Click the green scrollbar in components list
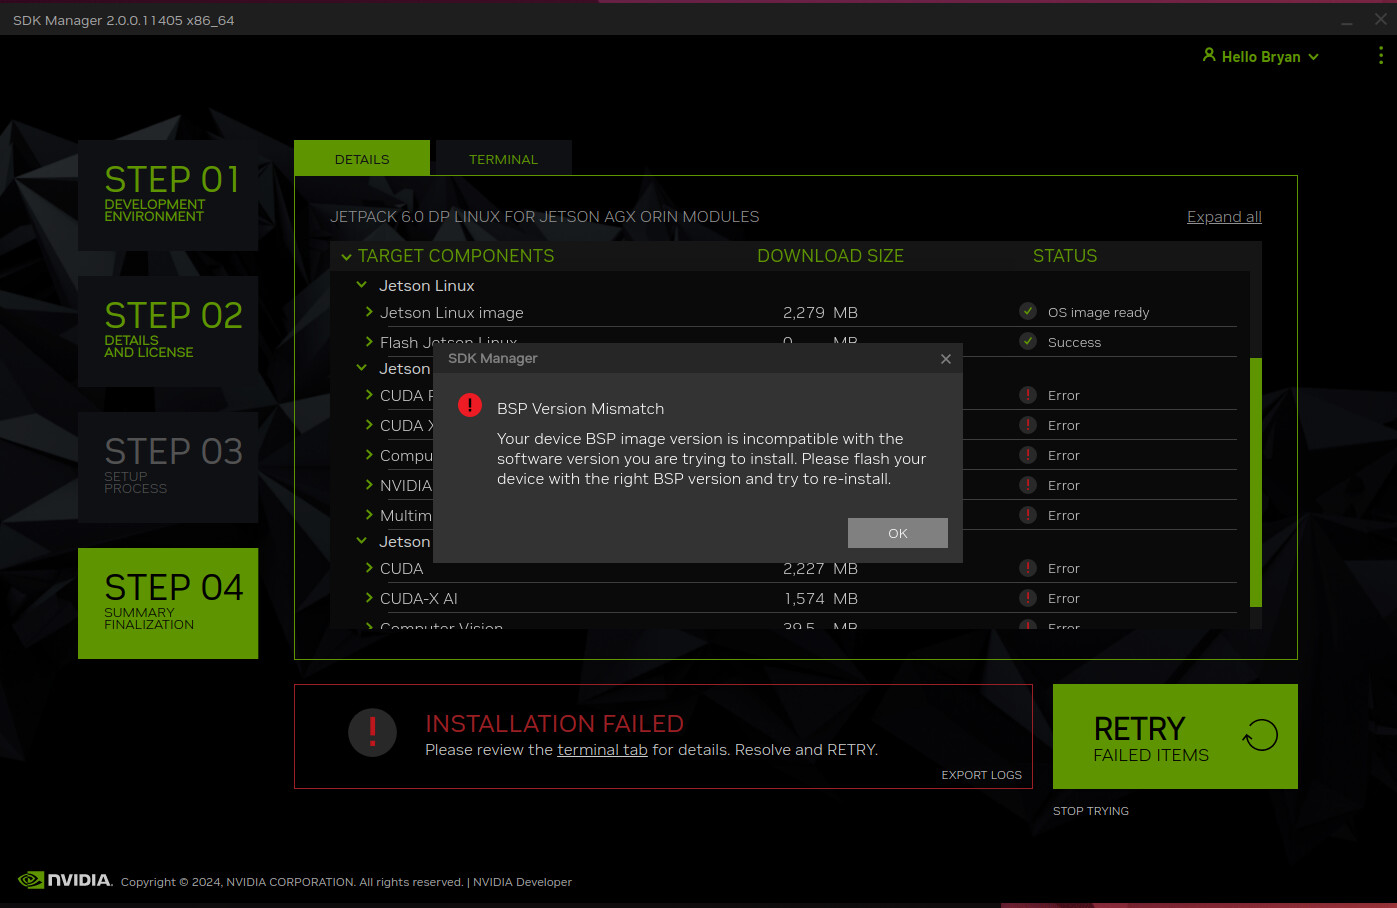 (1257, 480)
